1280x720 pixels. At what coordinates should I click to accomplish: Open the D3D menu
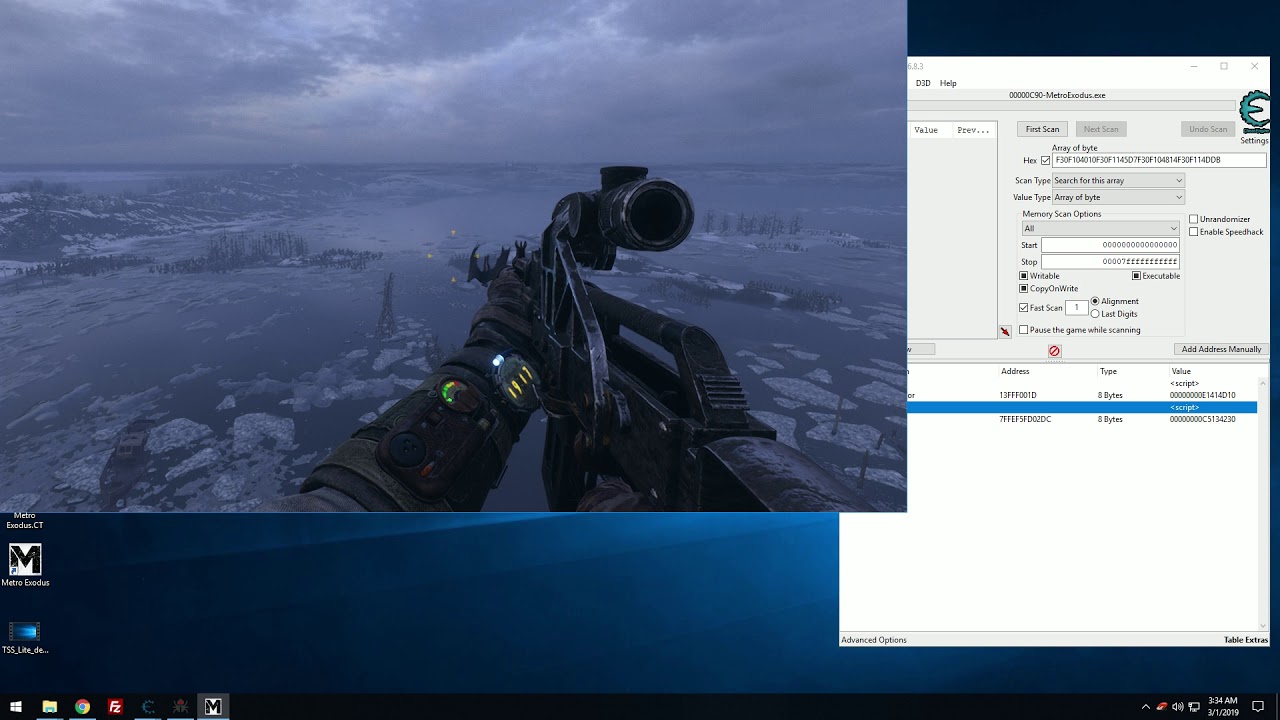pyautogui.click(x=923, y=83)
